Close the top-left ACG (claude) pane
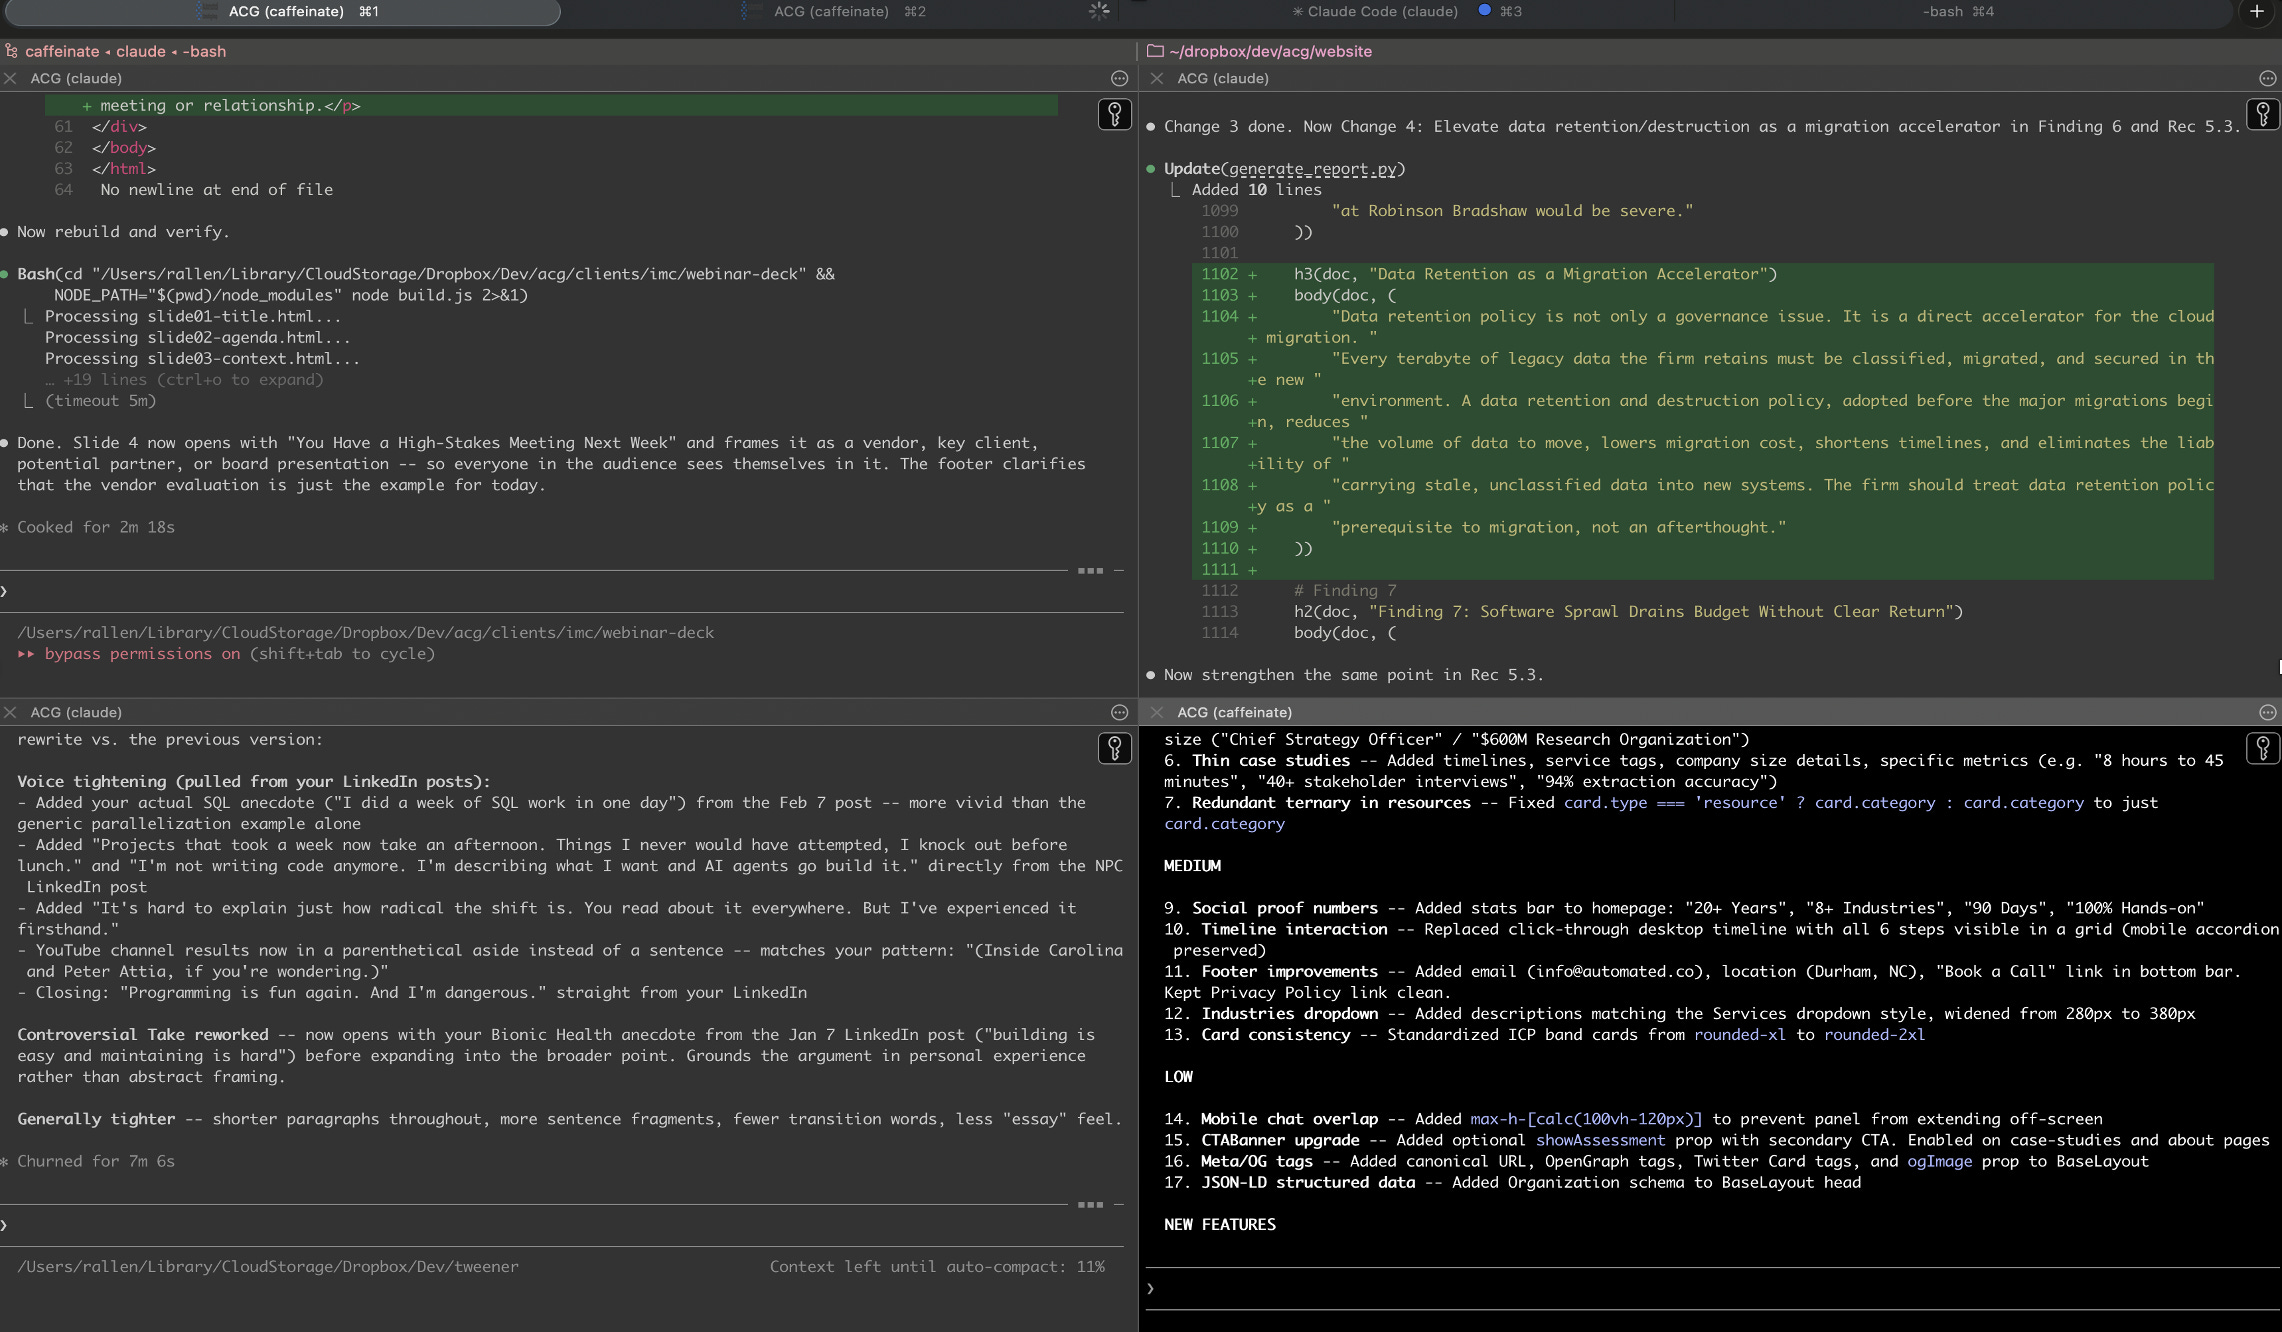Image resolution: width=2282 pixels, height=1332 pixels. pos(10,78)
